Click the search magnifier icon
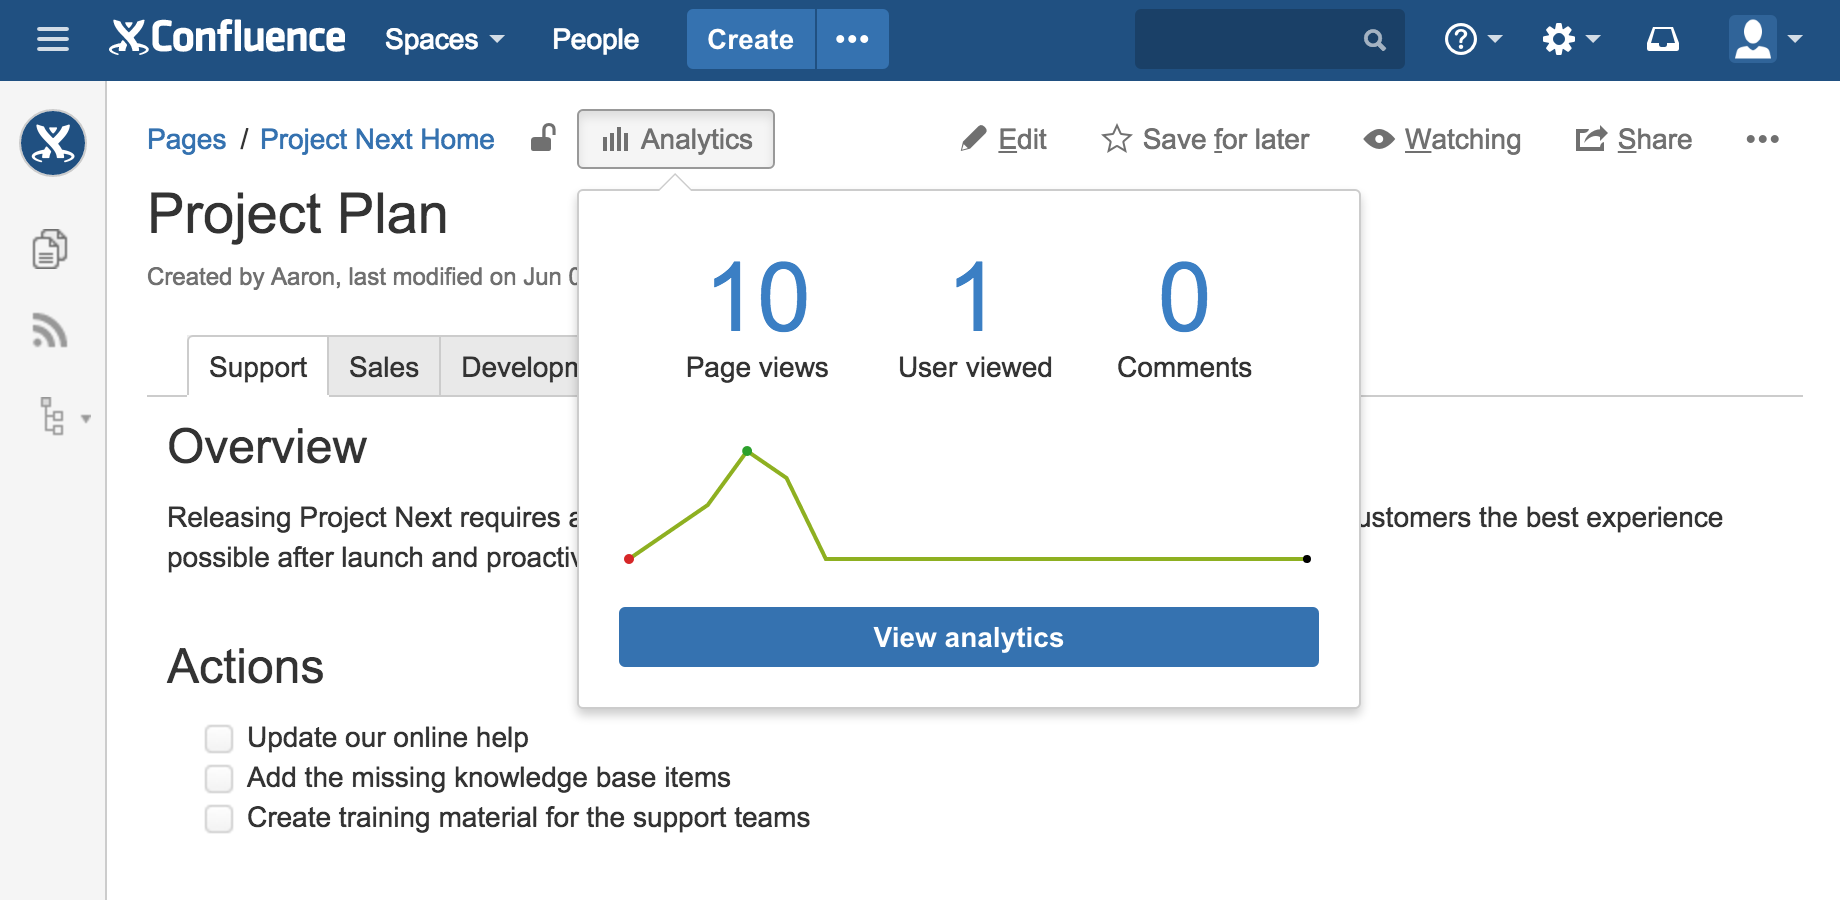This screenshot has width=1840, height=900. point(1375,40)
